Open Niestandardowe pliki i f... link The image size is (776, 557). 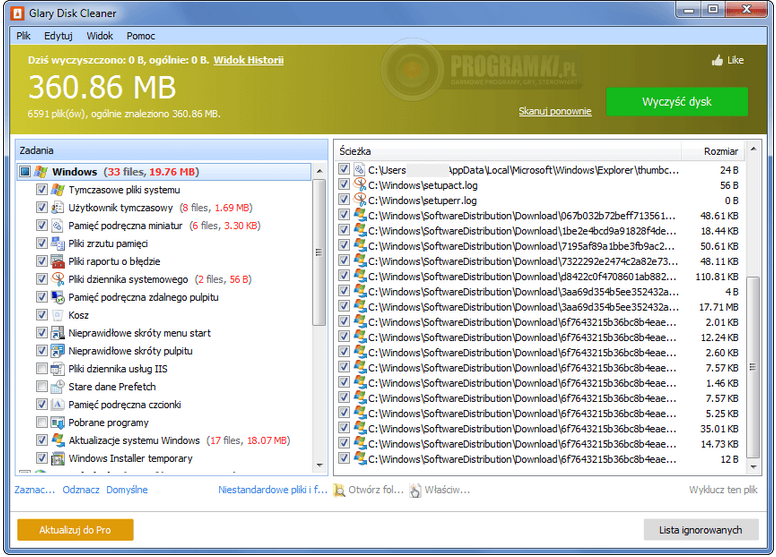click(273, 490)
